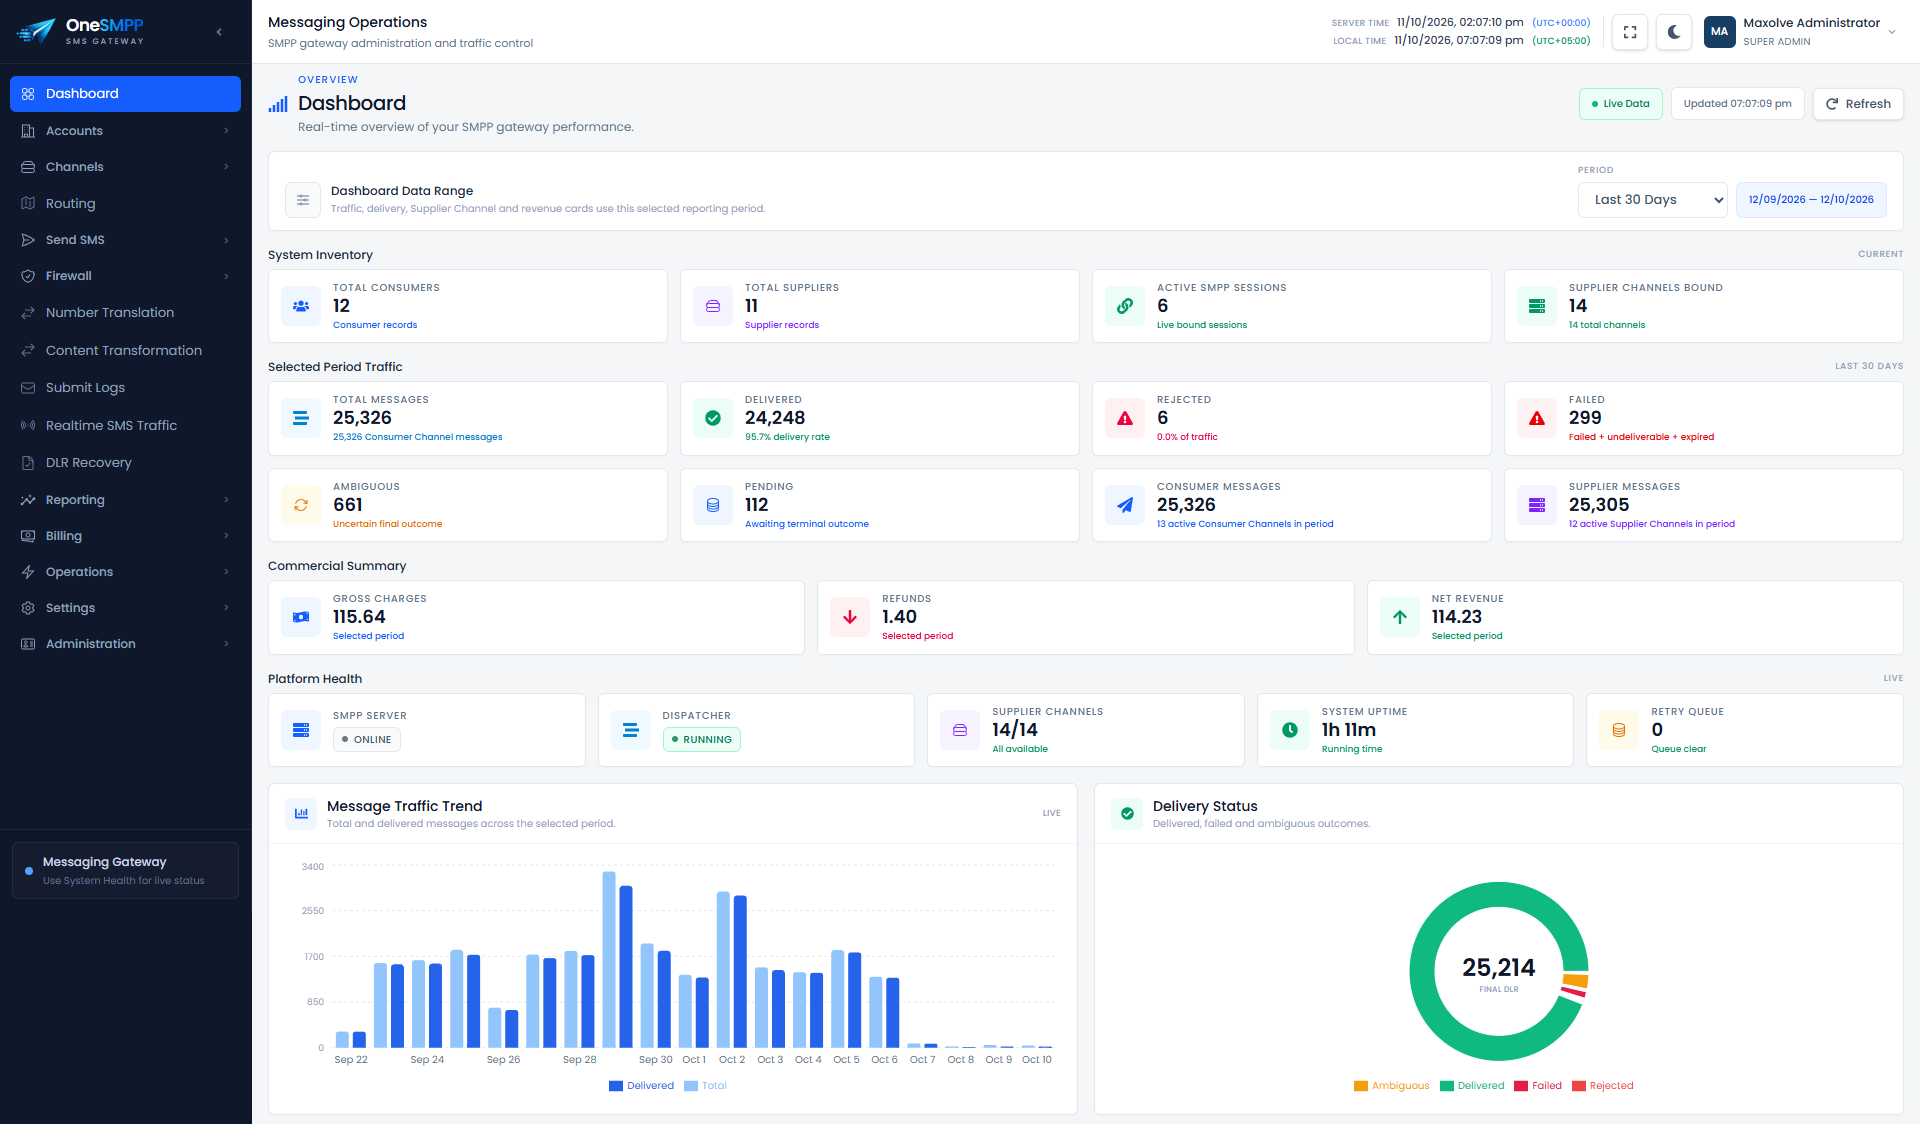Expand the Accounts menu
This screenshot has width=1920, height=1124.
125,131
